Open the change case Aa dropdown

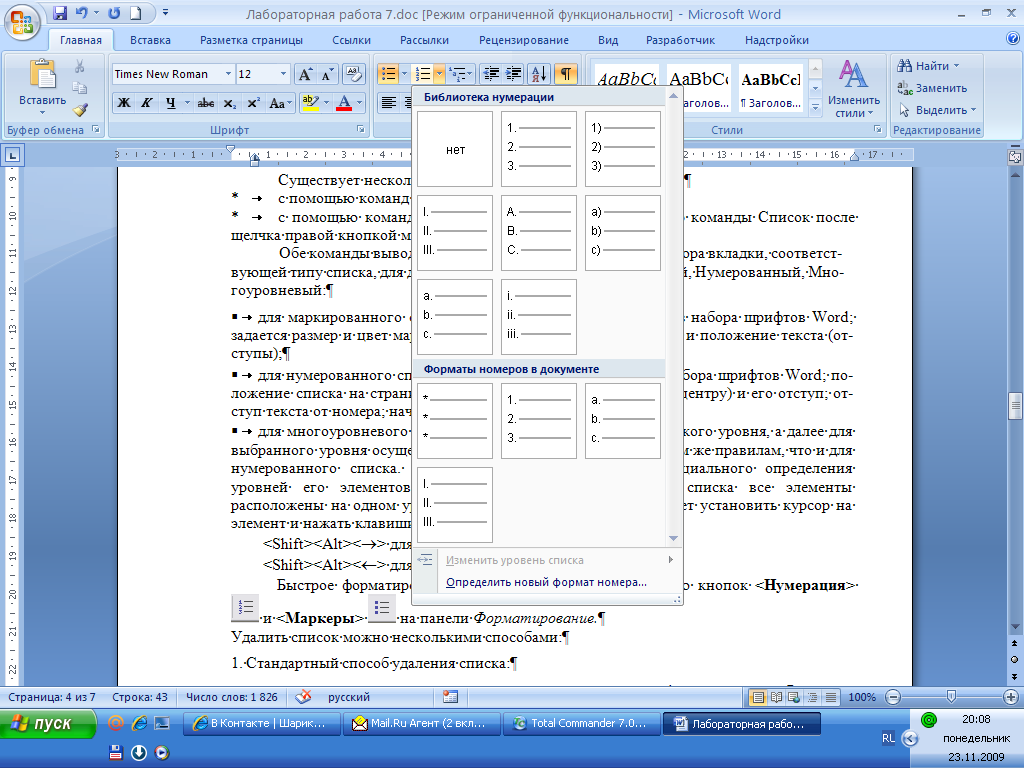coord(280,103)
